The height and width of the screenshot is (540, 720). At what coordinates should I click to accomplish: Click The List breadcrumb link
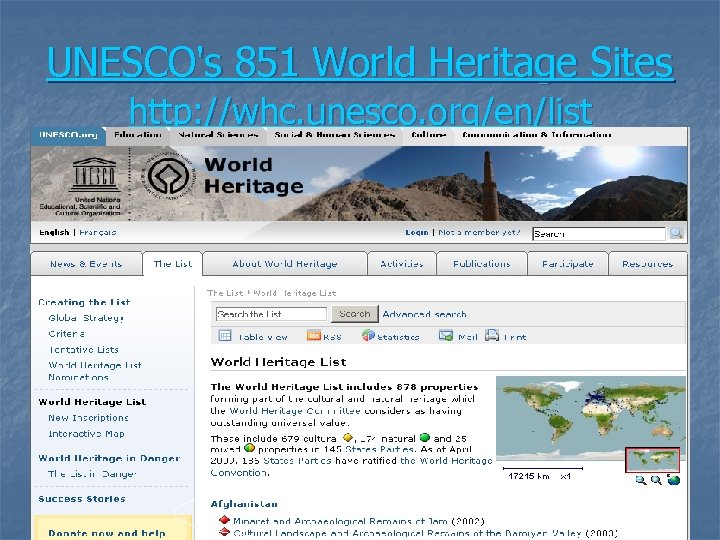tap(225, 293)
